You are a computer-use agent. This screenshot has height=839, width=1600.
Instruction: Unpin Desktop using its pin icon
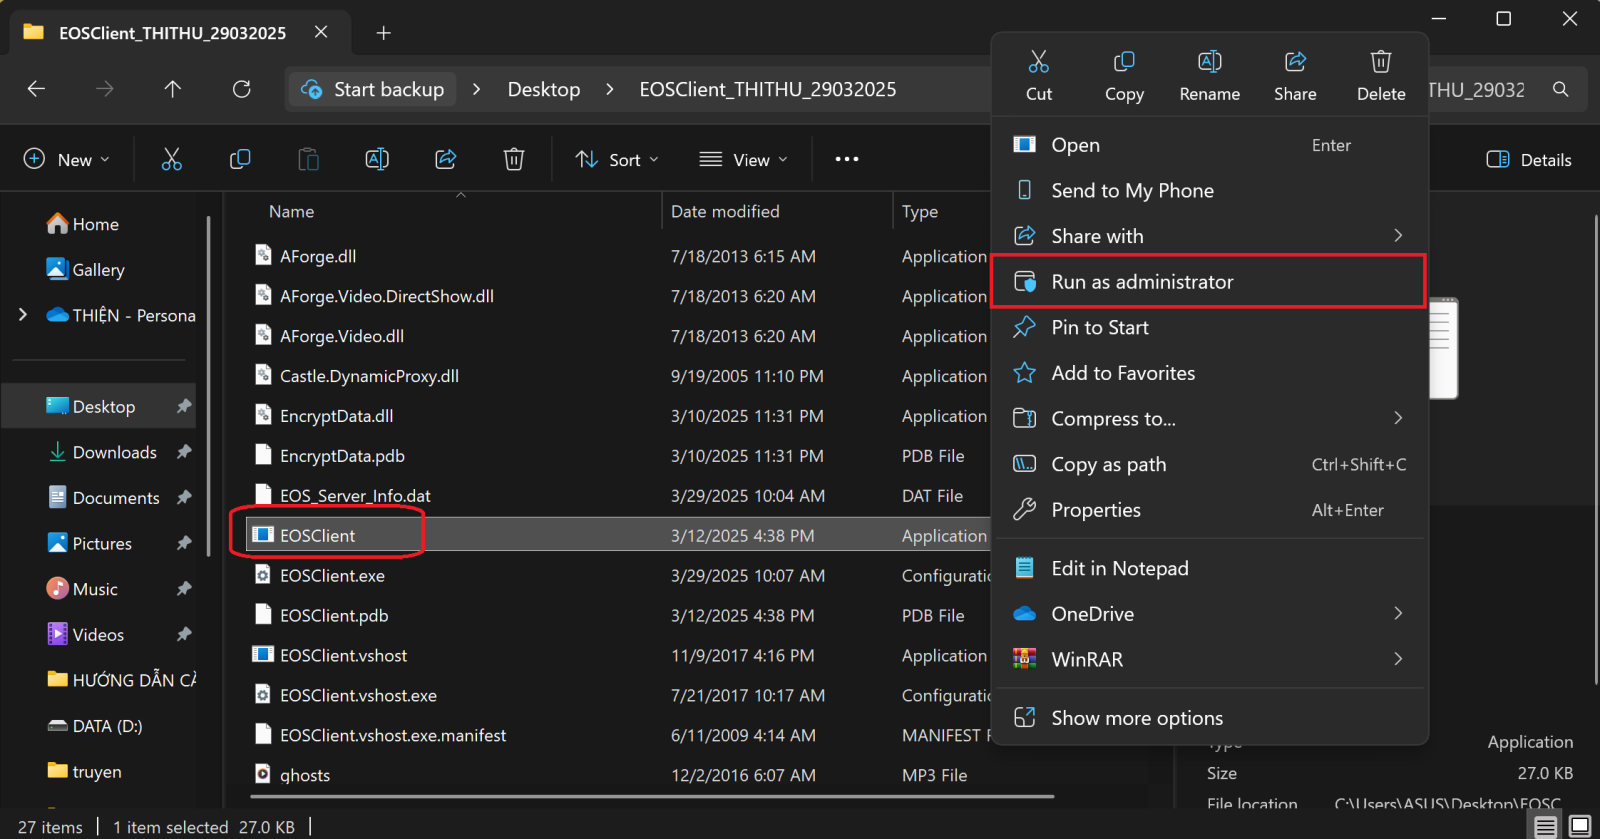pos(184,407)
